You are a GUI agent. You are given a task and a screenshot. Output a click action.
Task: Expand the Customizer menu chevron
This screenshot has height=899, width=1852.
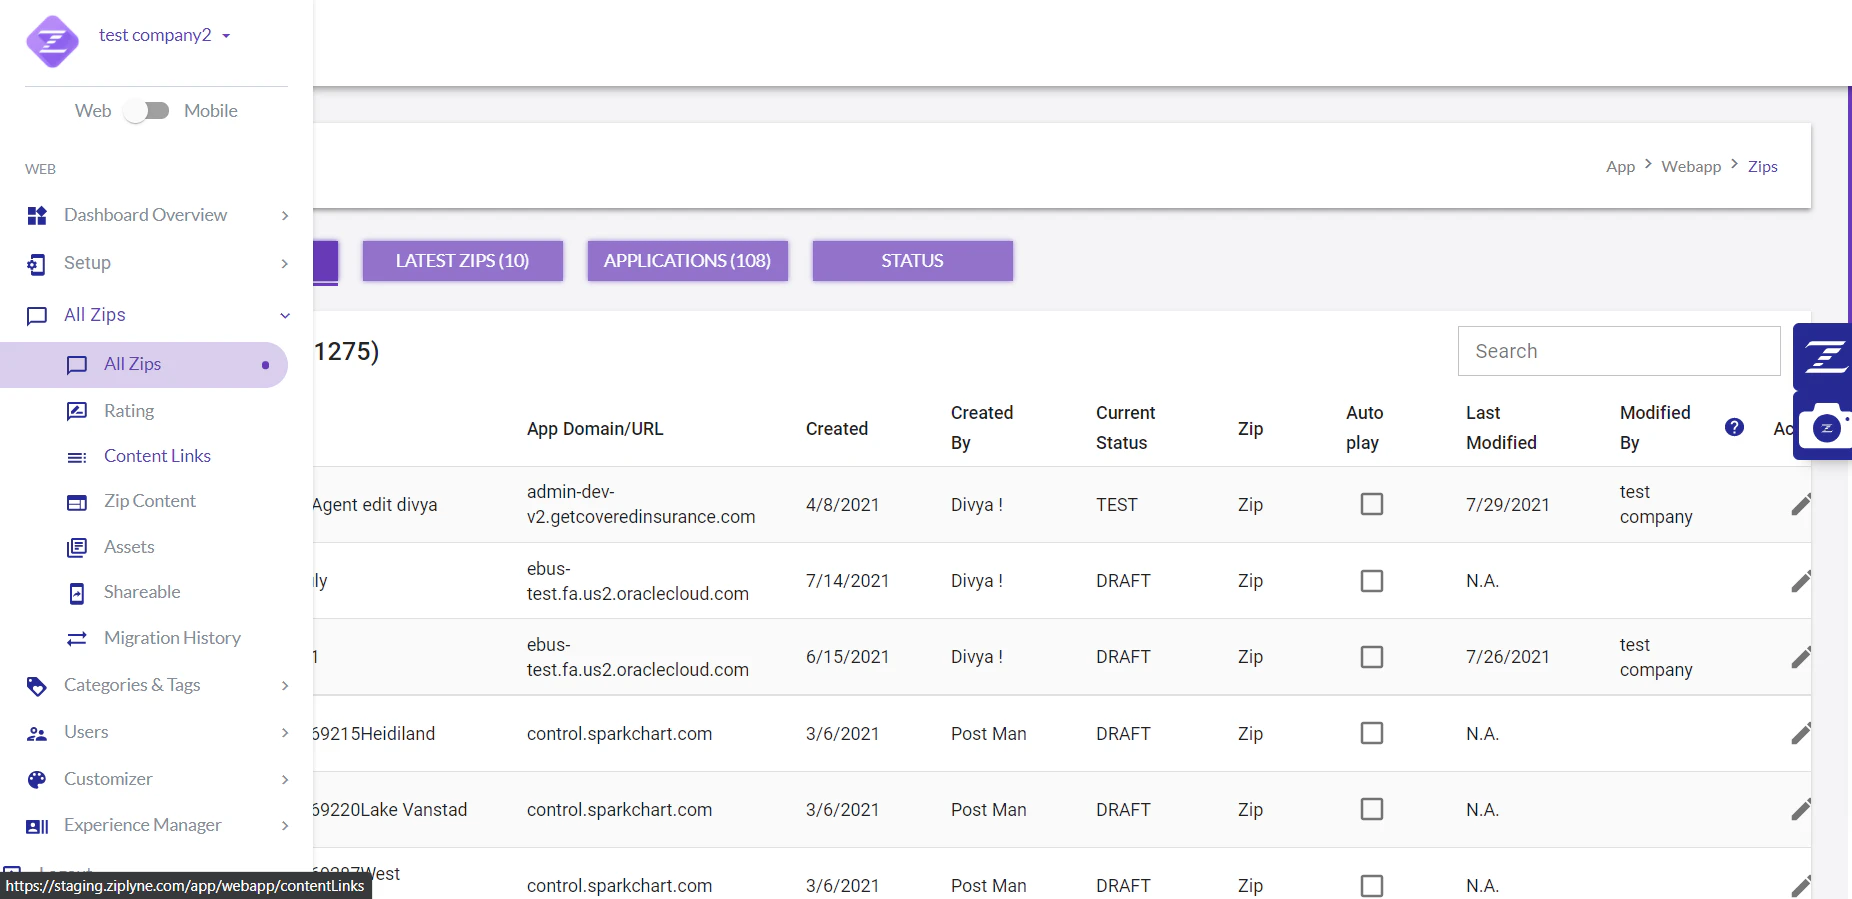[x=285, y=780]
